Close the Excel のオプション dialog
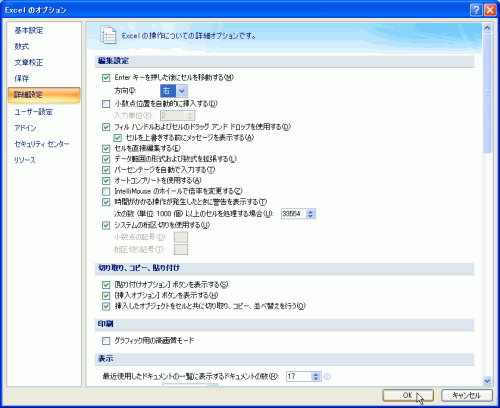The image size is (500, 408). coord(490,10)
